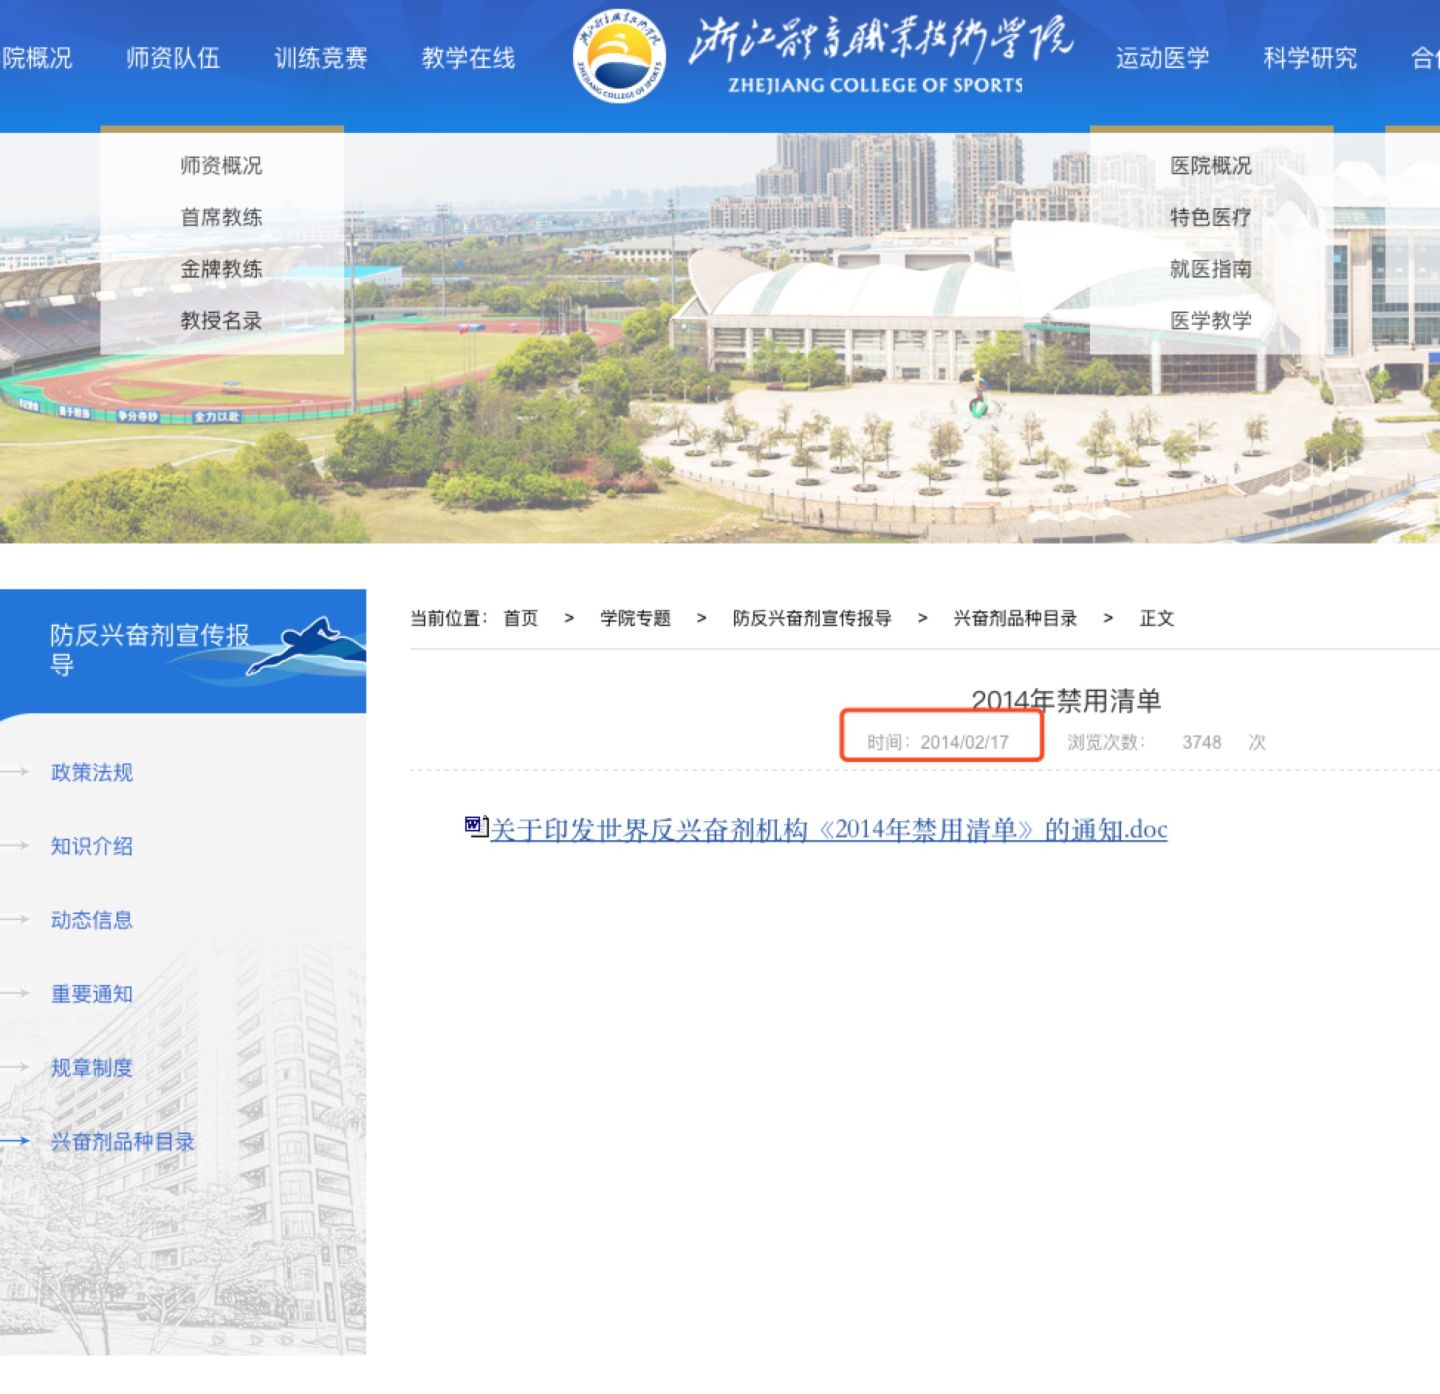This screenshot has height=1394, width=1440.
Task: Open 动态信息 in the sidebar
Action: pos(92,920)
